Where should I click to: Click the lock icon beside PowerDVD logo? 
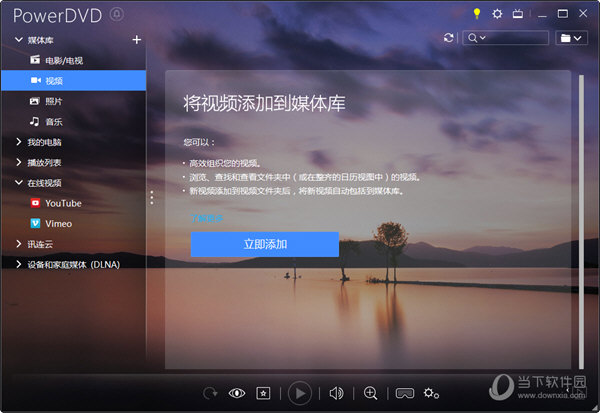117,14
